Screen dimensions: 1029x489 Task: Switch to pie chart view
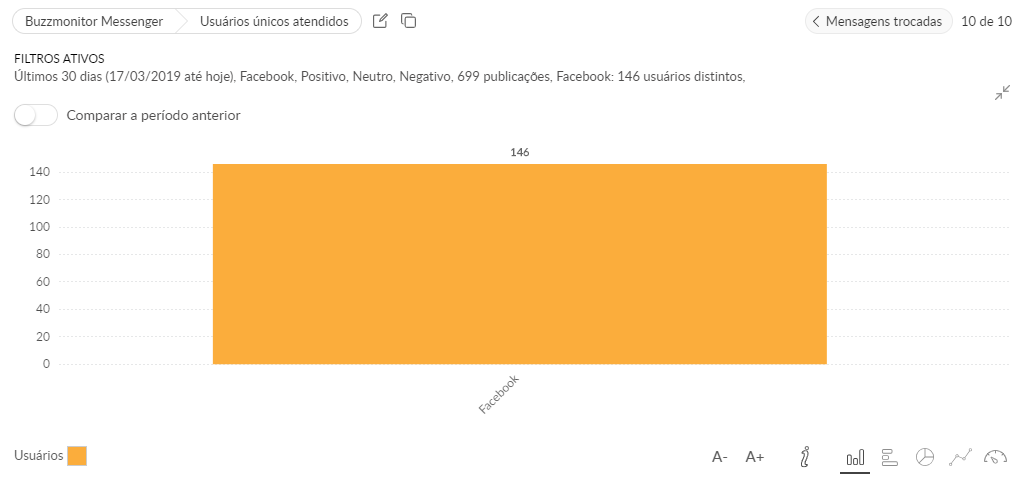click(925, 457)
